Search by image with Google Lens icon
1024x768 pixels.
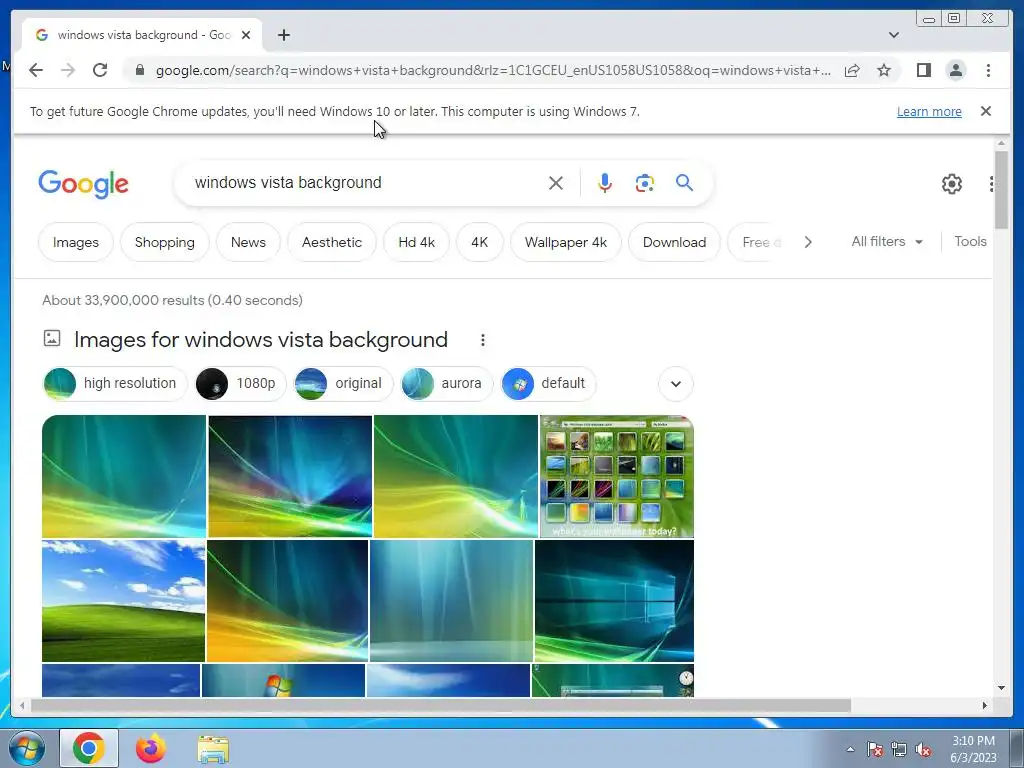645,183
